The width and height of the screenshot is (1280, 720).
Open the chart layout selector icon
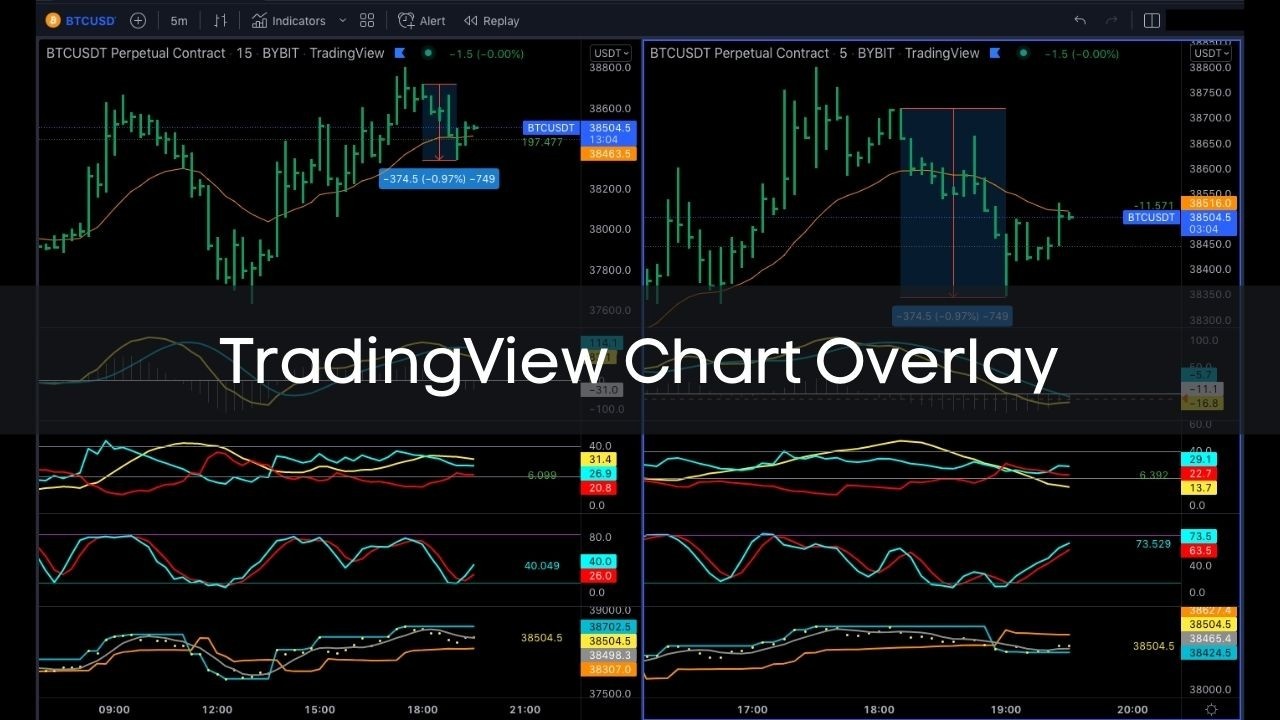pyautogui.click(x=1152, y=20)
